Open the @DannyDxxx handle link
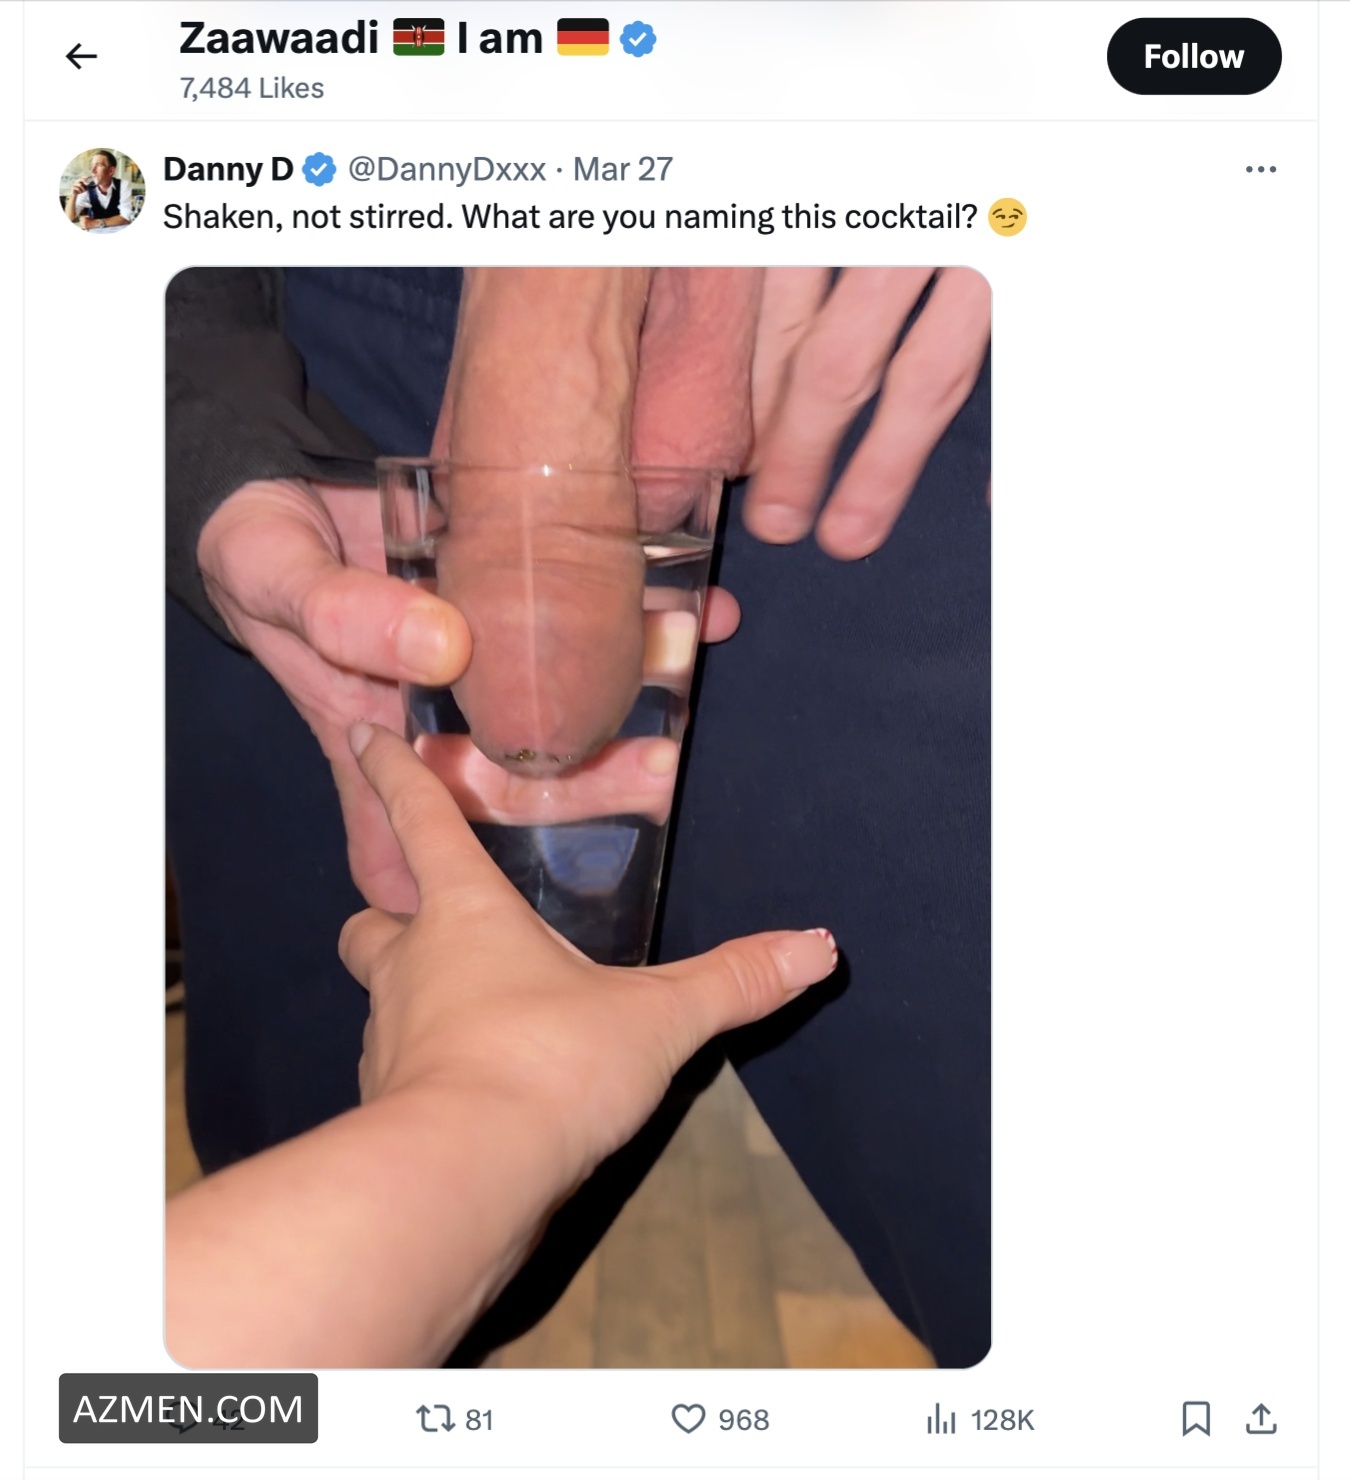 446,169
